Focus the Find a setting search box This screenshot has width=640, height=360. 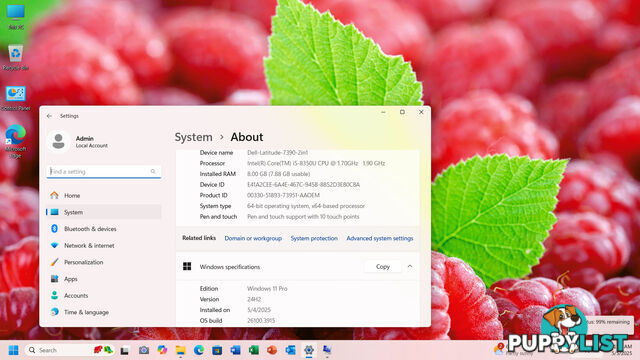point(104,171)
